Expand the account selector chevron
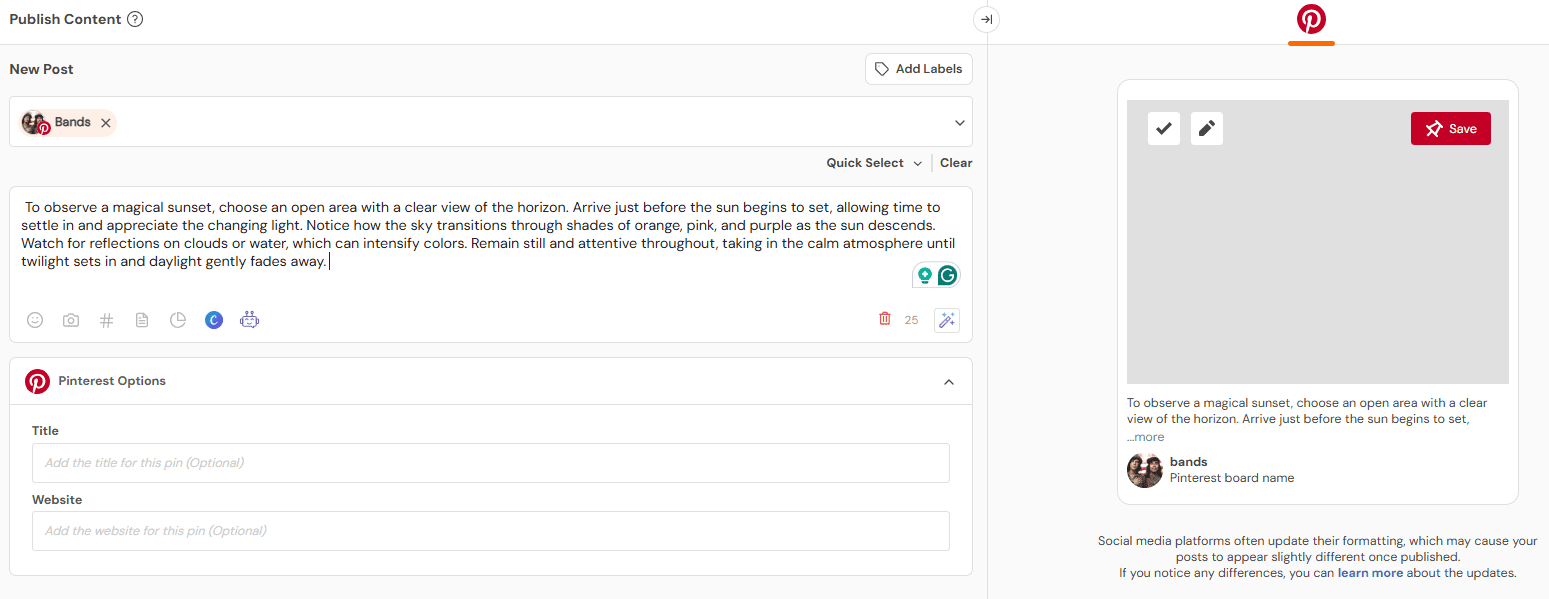The width and height of the screenshot is (1549, 599). click(x=959, y=121)
